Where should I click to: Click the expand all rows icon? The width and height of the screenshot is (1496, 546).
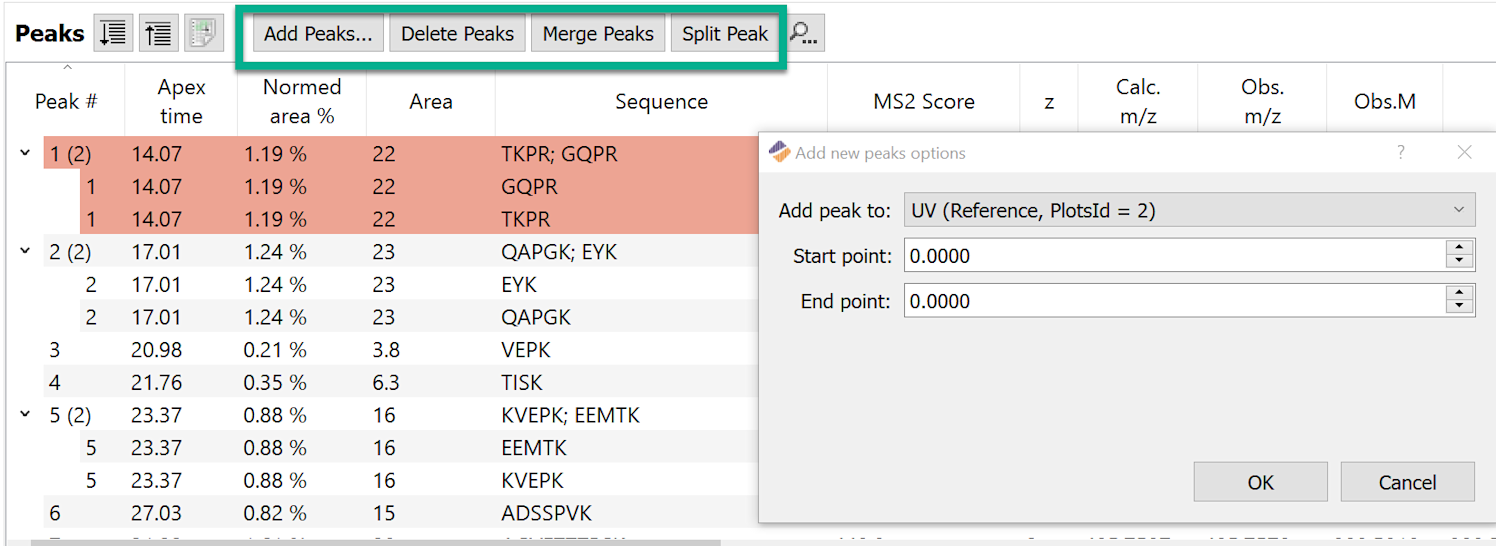pos(113,34)
